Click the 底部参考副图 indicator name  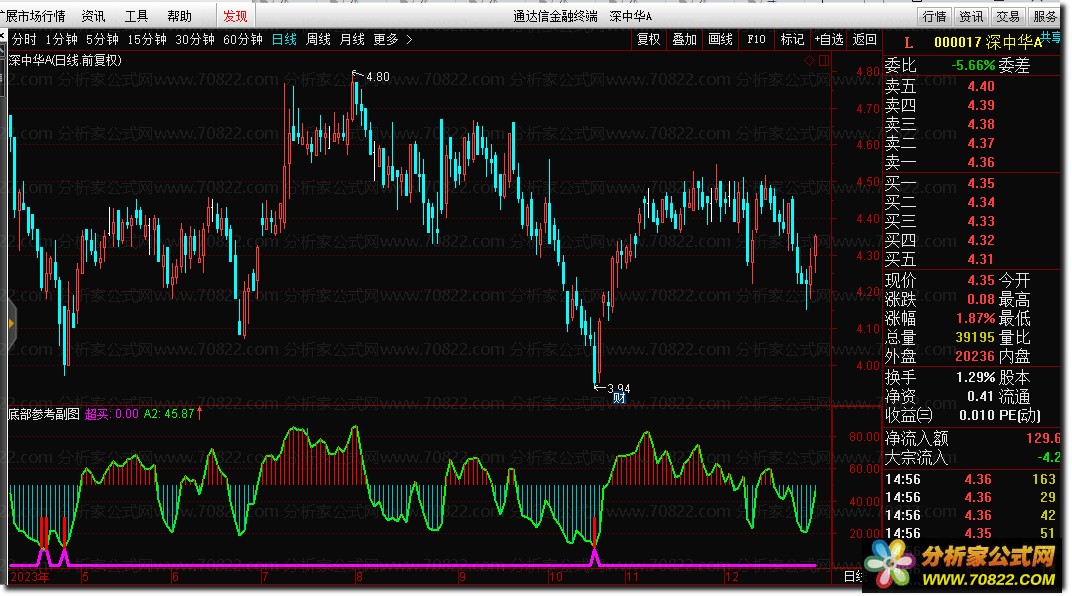click(44, 414)
